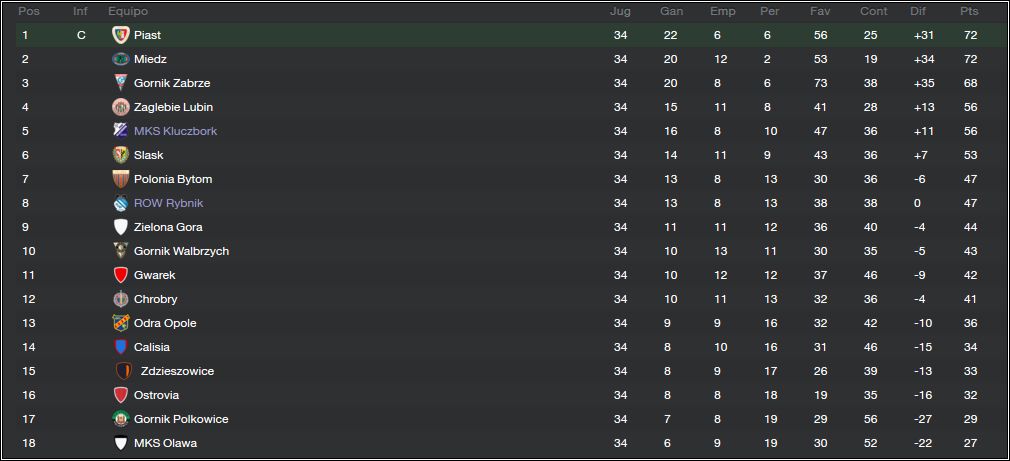Screen dimensions: 1010x461
Task: Click the Polonia Bytom striped badge
Action: [x=120, y=179]
